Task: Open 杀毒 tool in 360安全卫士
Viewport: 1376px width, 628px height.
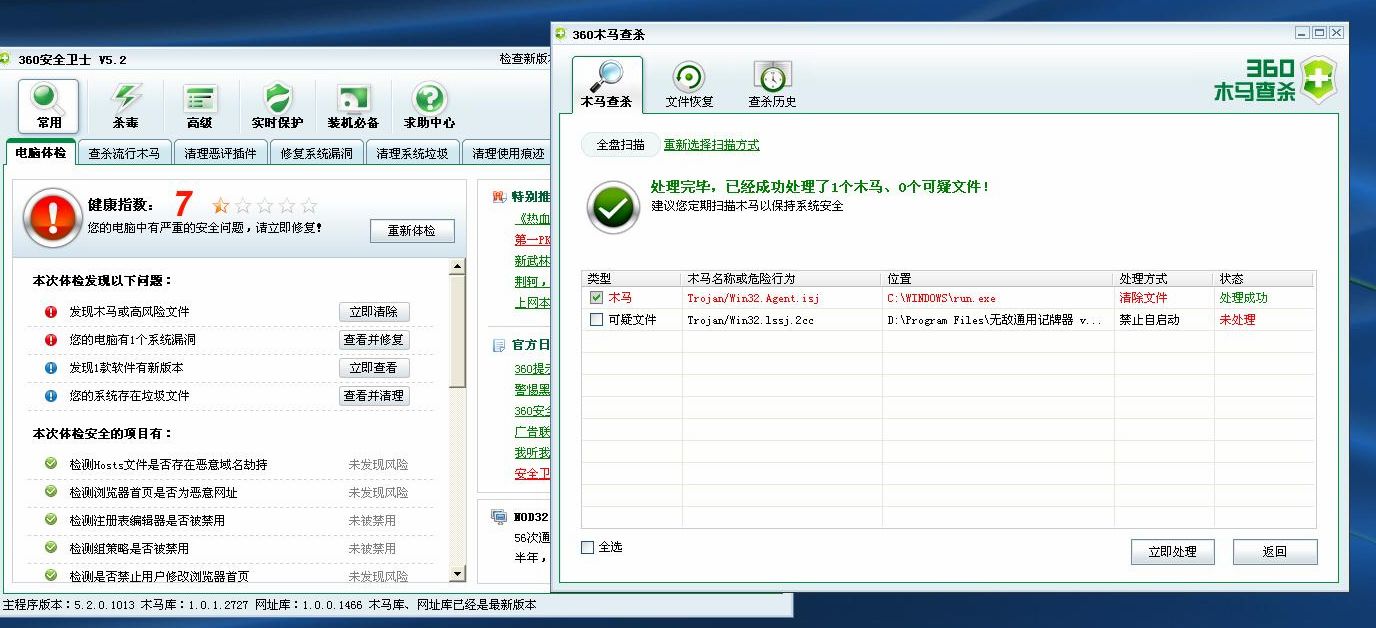Action: coord(126,106)
